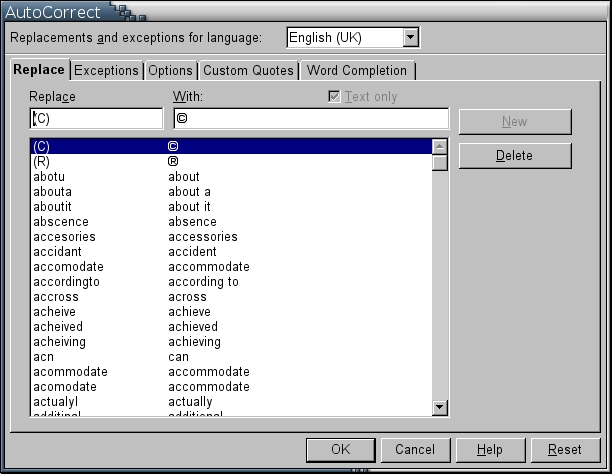
Task: Click the Replace text input field
Action: pos(96,119)
